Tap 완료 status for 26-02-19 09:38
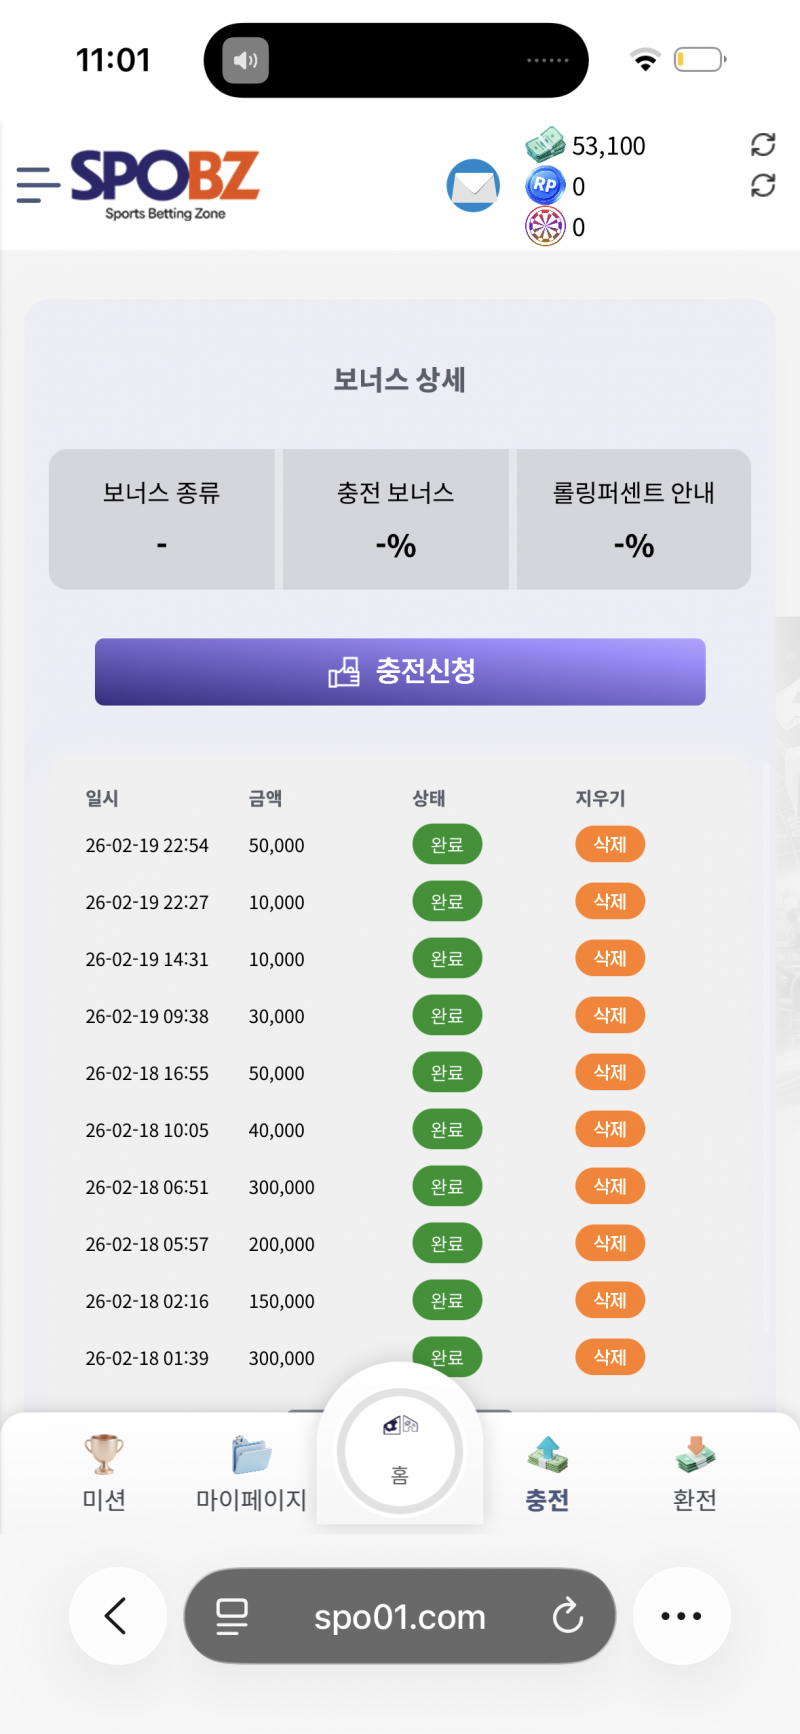Viewport: 800px width, 1734px height. (447, 1015)
